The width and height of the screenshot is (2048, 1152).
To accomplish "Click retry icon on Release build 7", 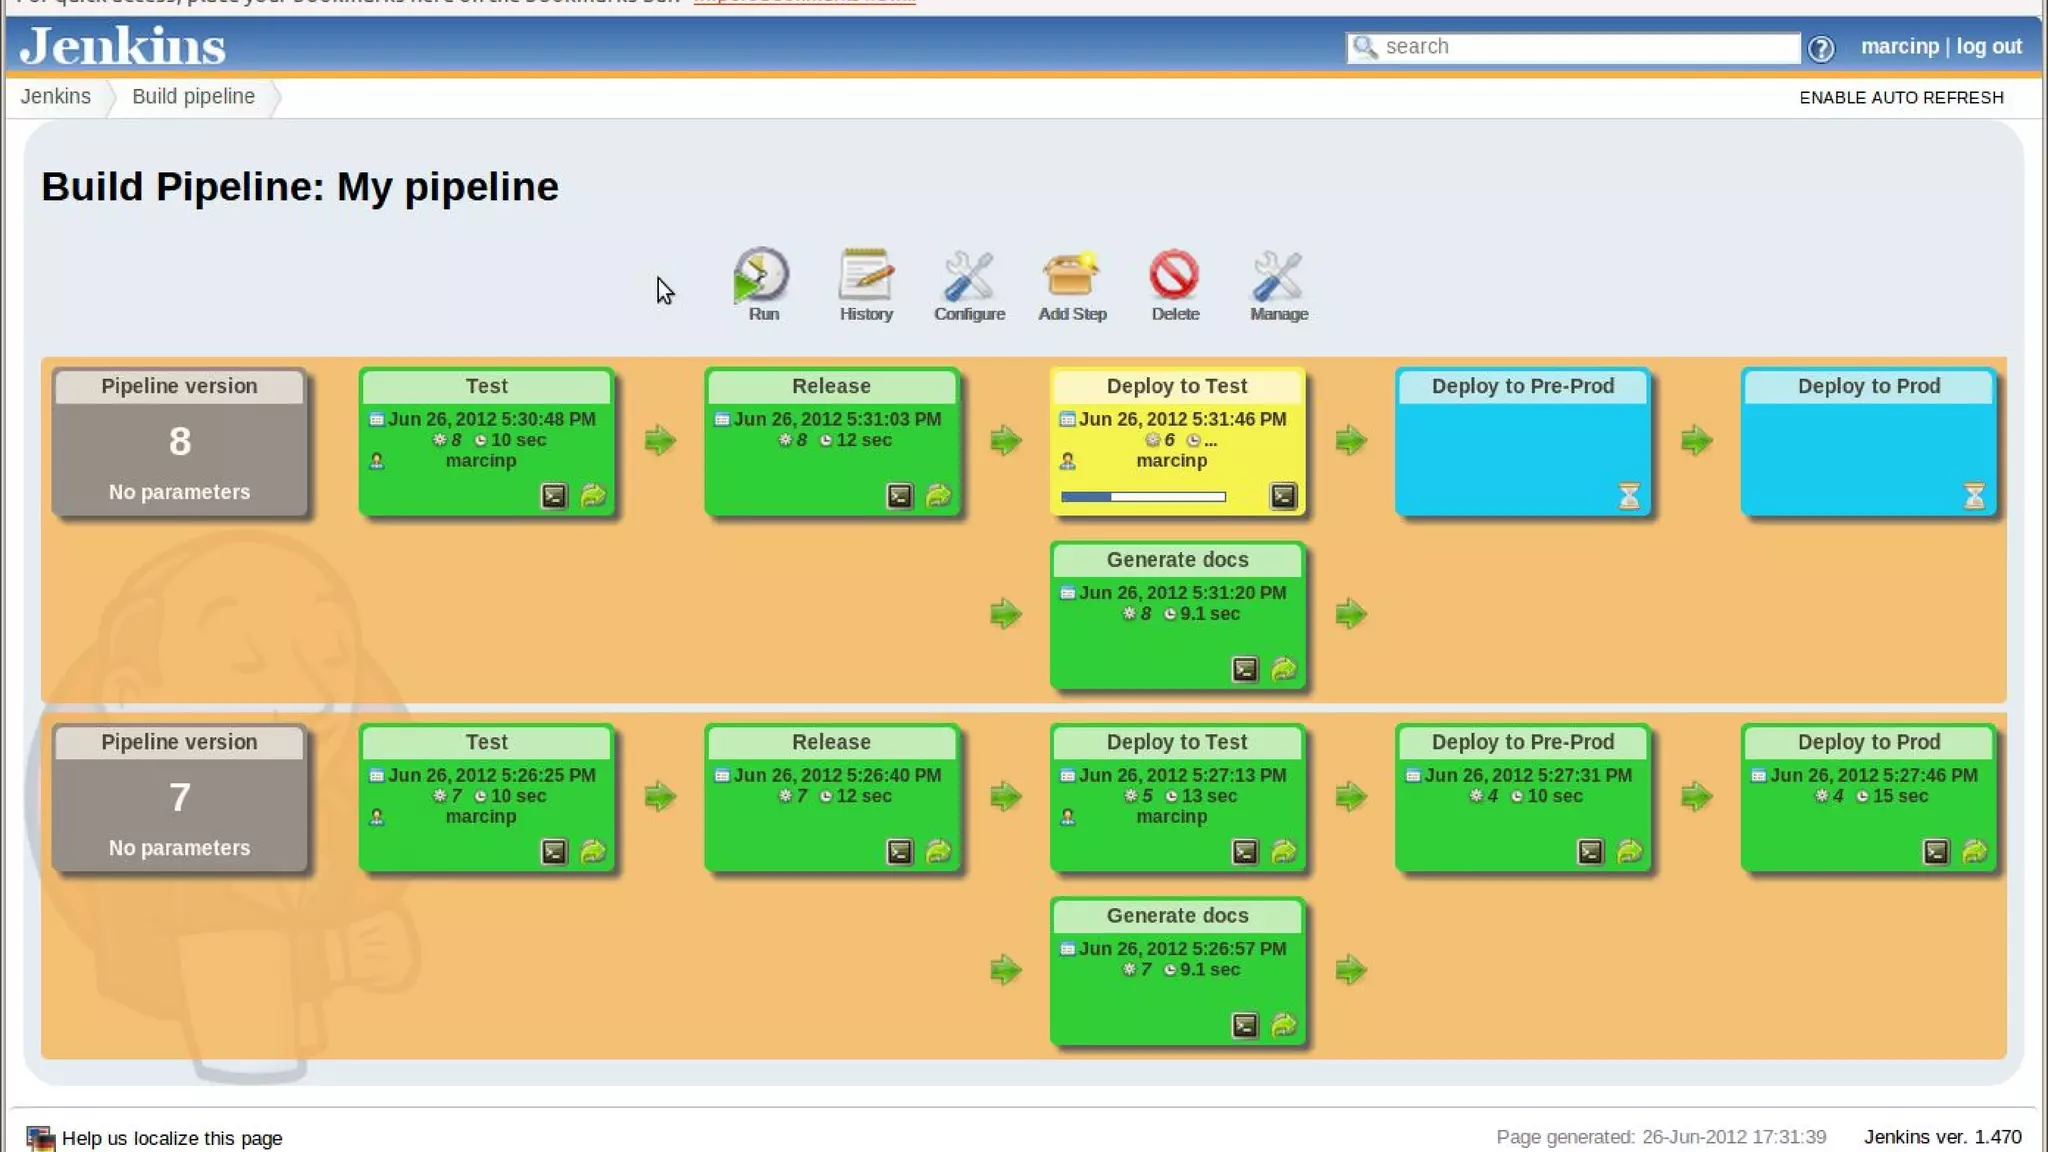I will point(938,852).
